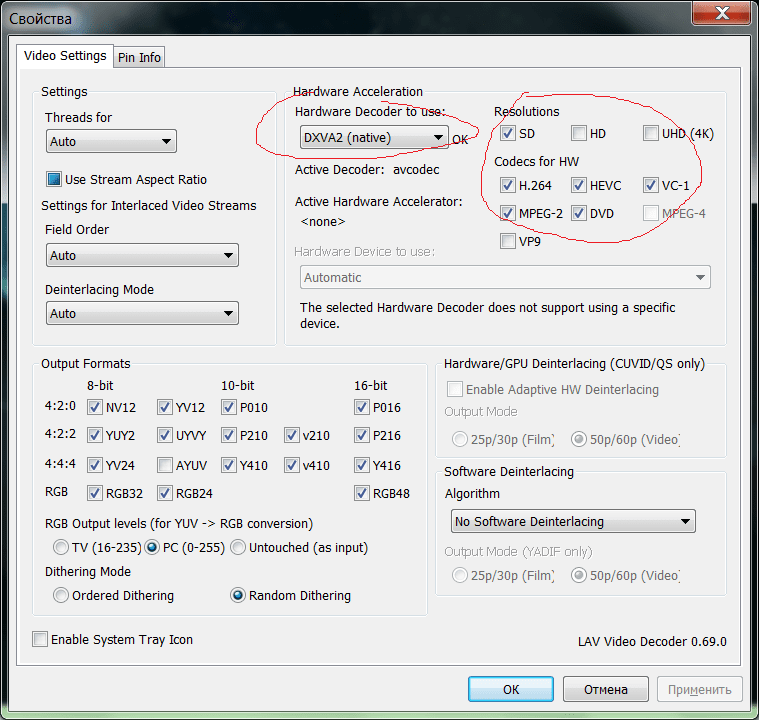The height and width of the screenshot is (720, 759).
Task: Open the Hardware Decoder to use dropdown
Action: click(x=374, y=138)
